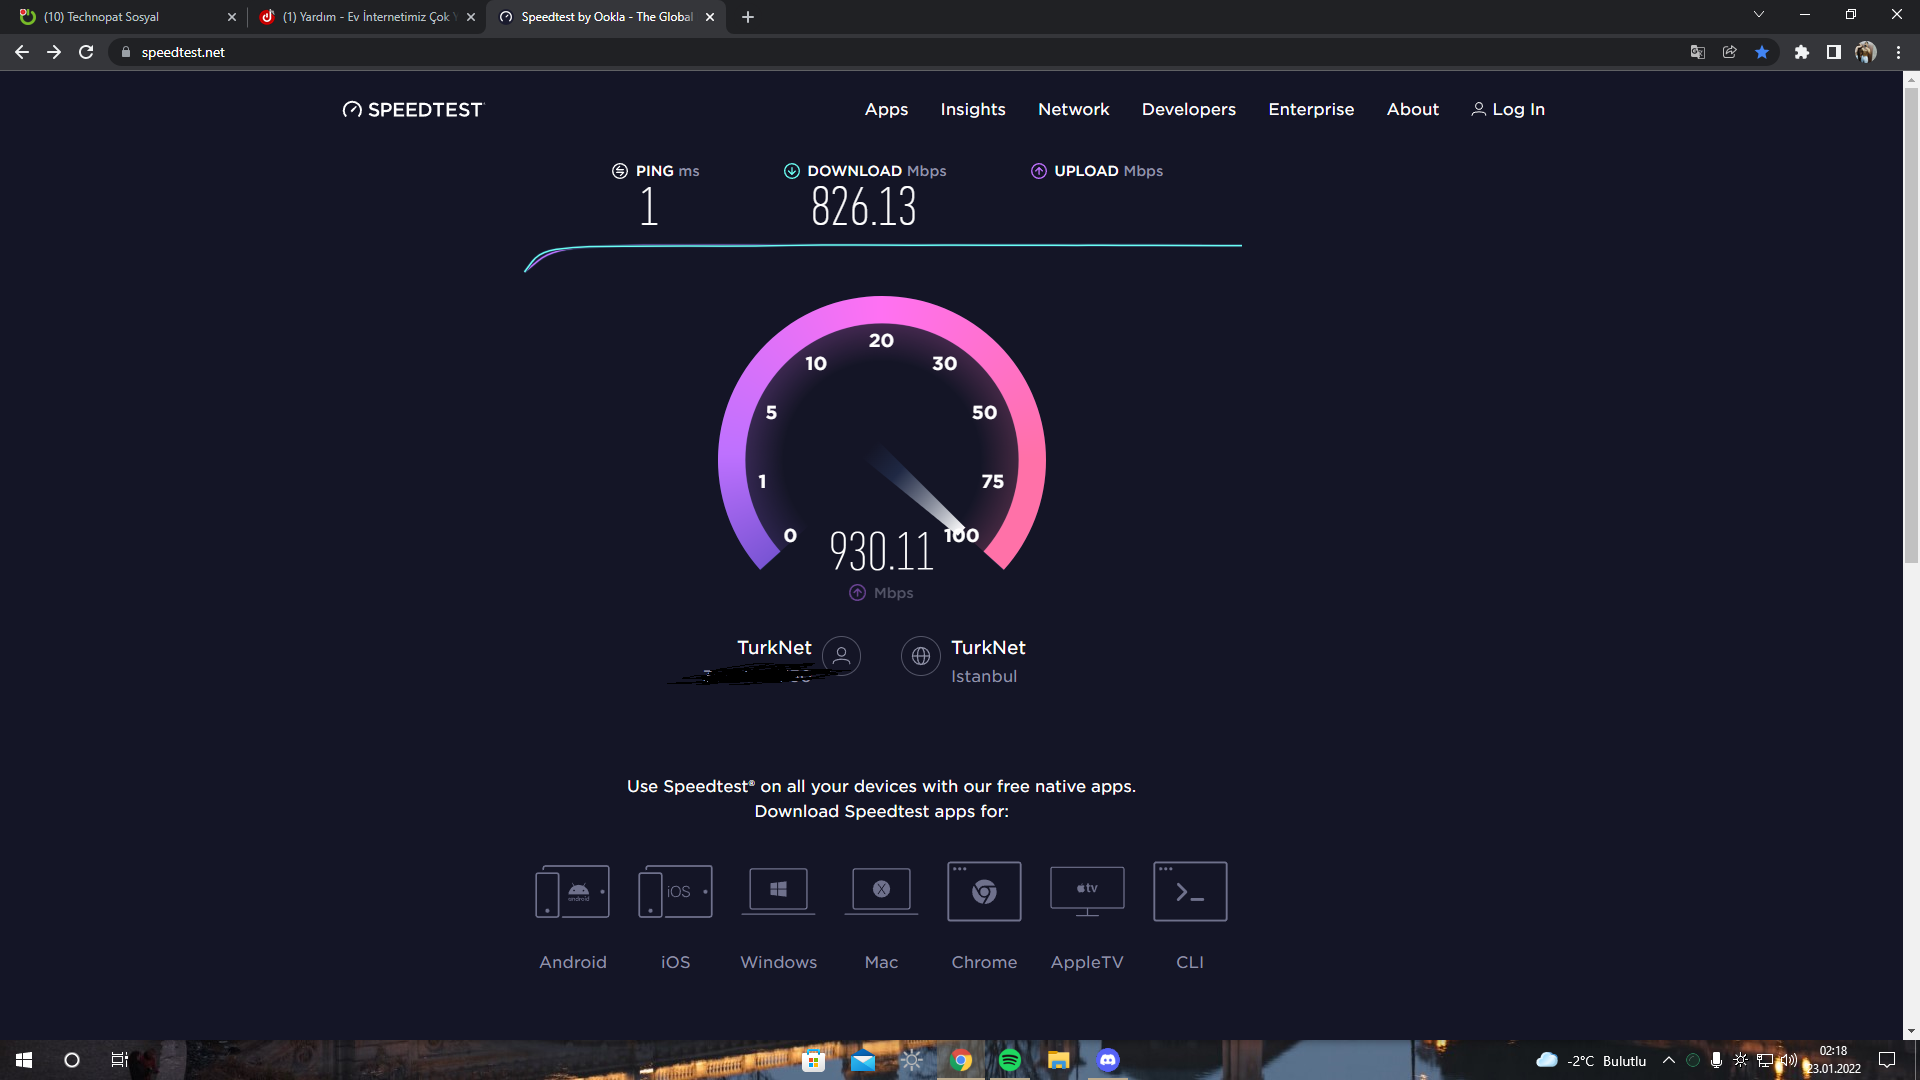
Task: Open the Apps menu item
Action: [886, 109]
